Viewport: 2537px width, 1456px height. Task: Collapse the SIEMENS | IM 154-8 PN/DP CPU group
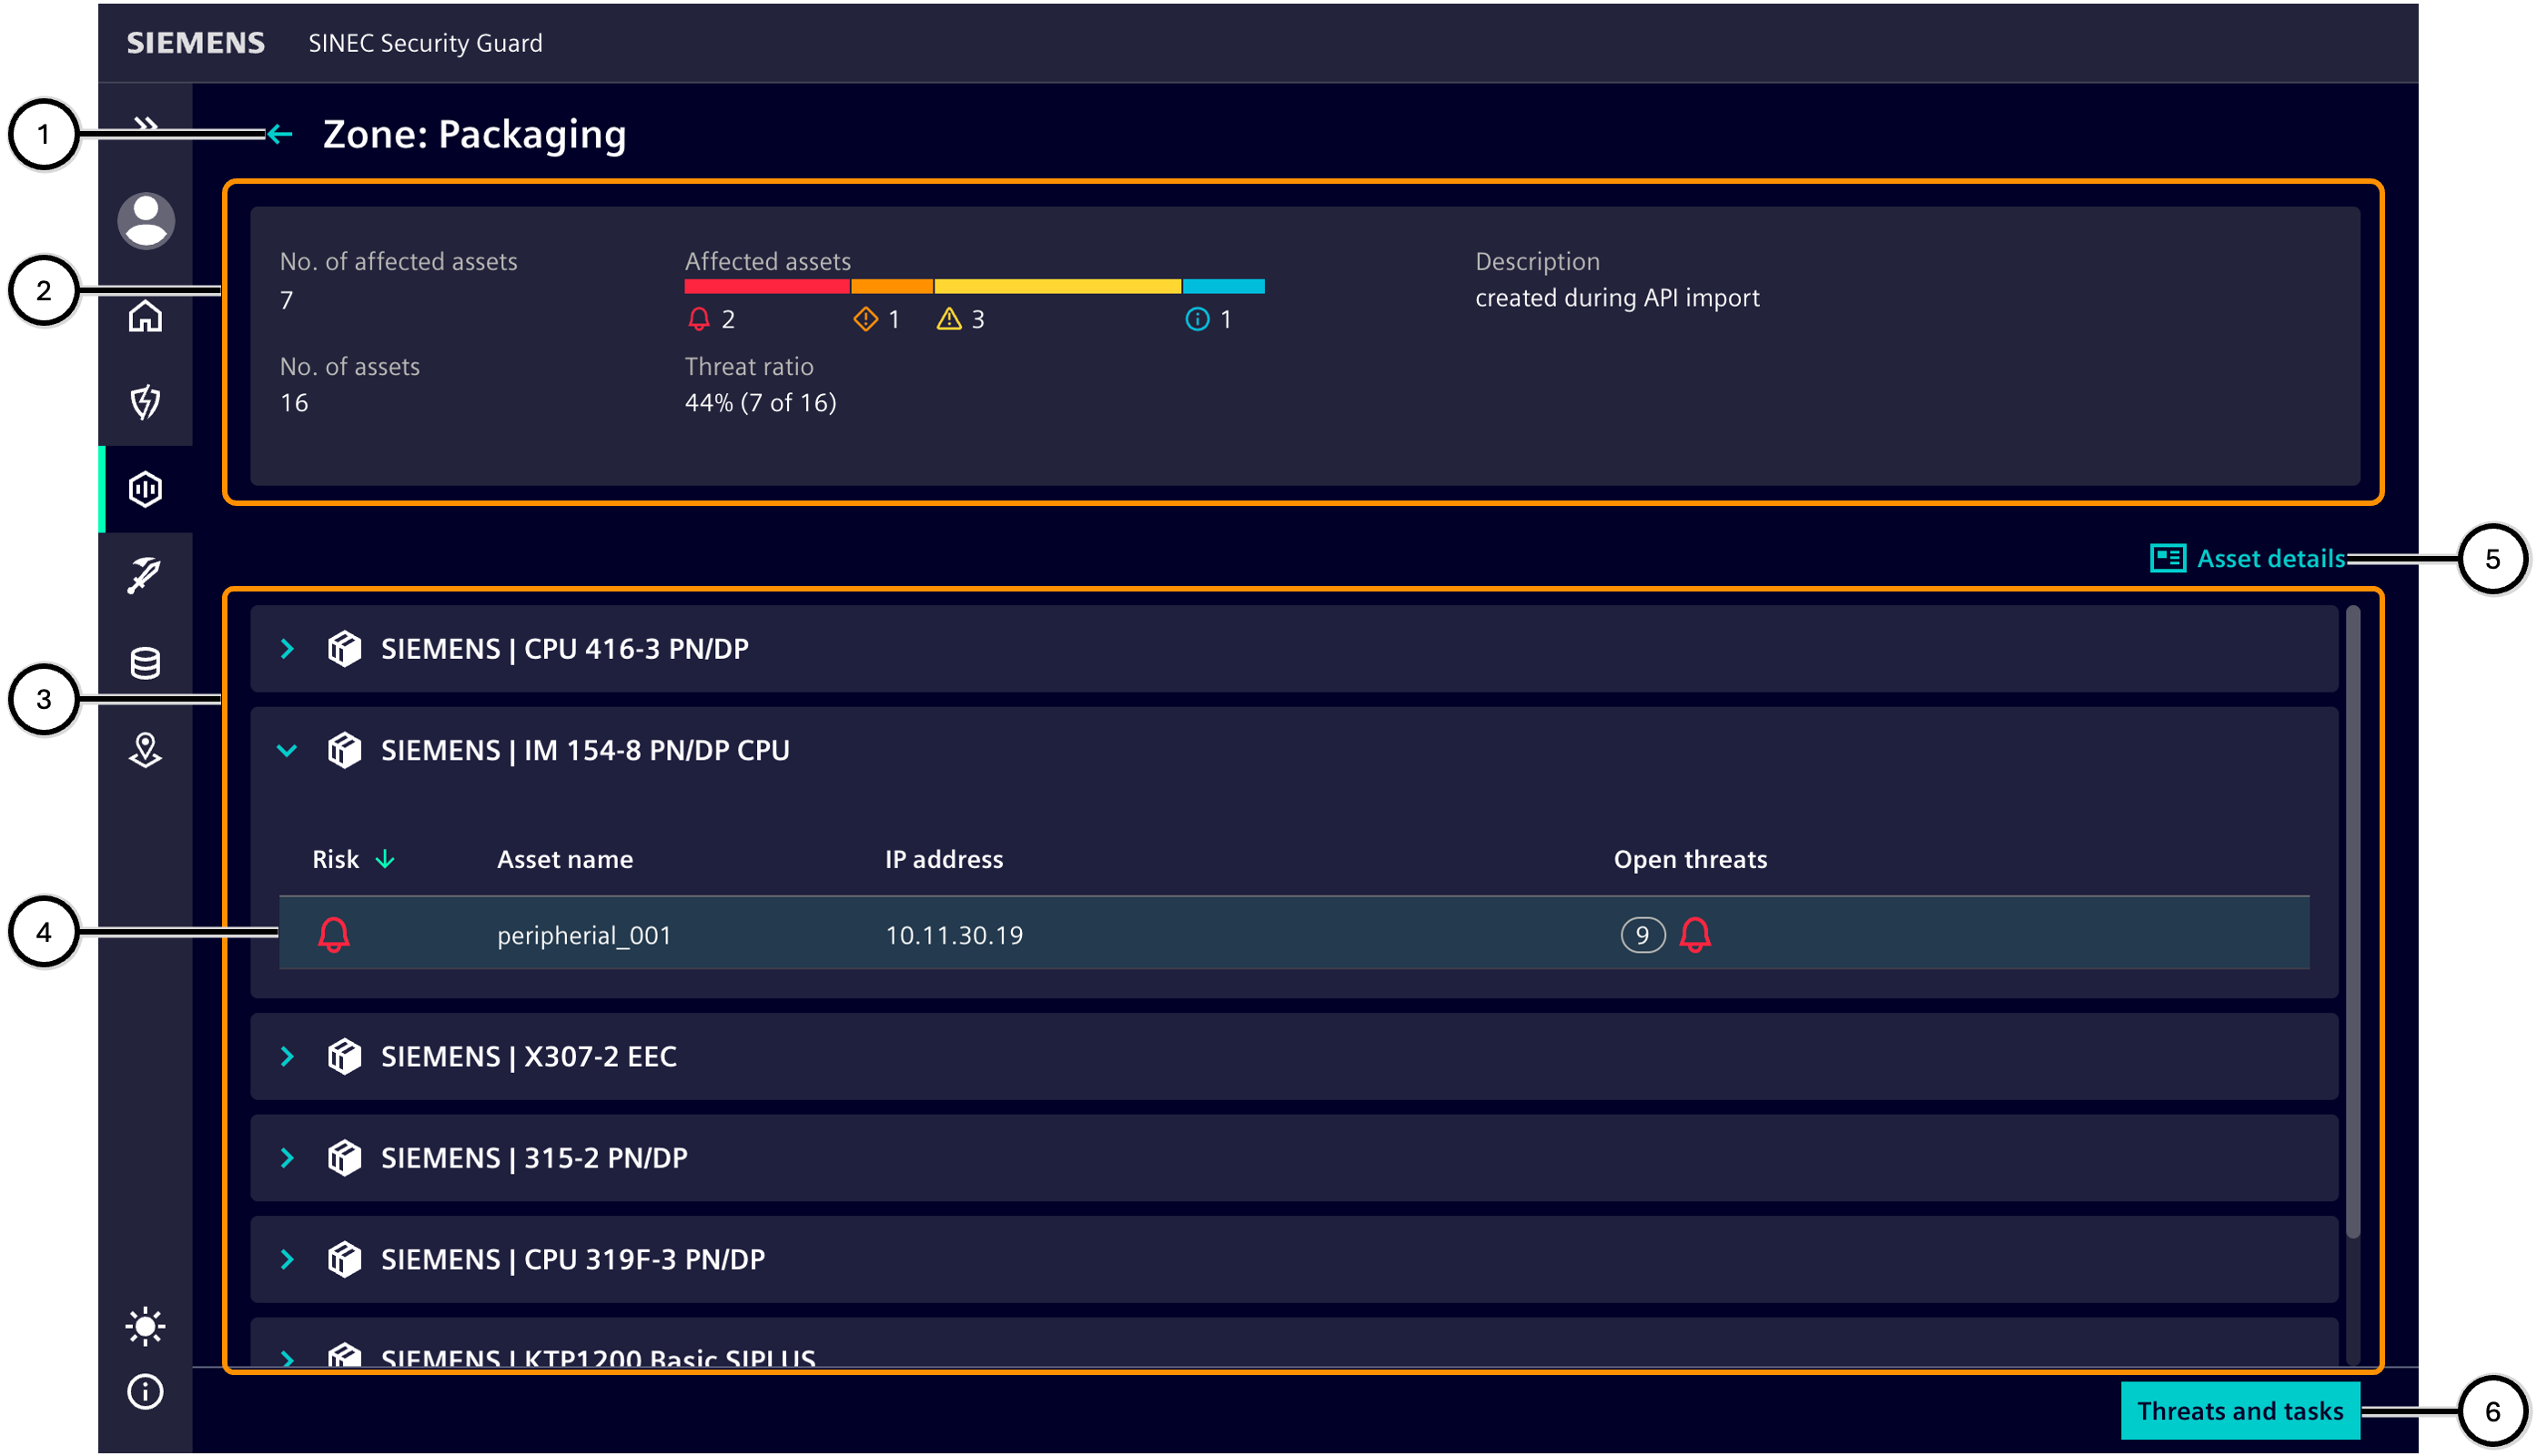tap(288, 750)
